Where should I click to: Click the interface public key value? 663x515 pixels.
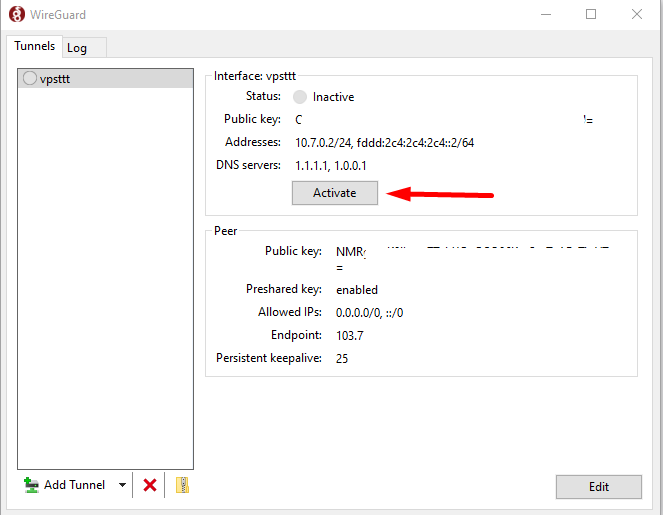[x=444, y=120]
